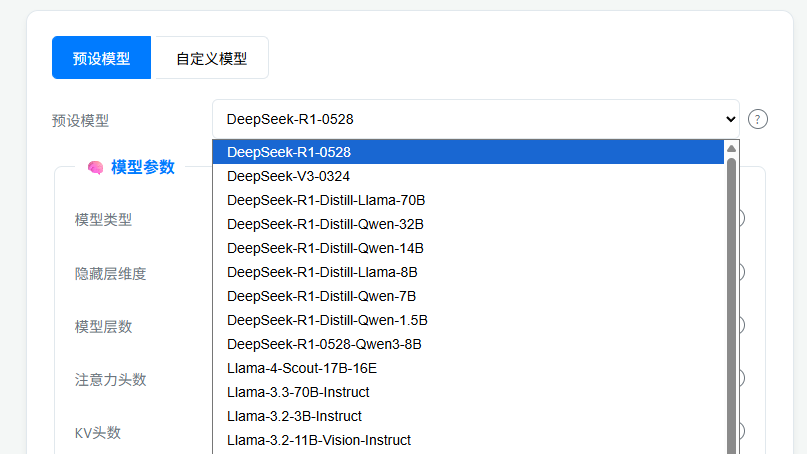Pick DeepSeek-R1-Distill-Llama-8B from the list
The image size is (807, 454).
click(468, 272)
